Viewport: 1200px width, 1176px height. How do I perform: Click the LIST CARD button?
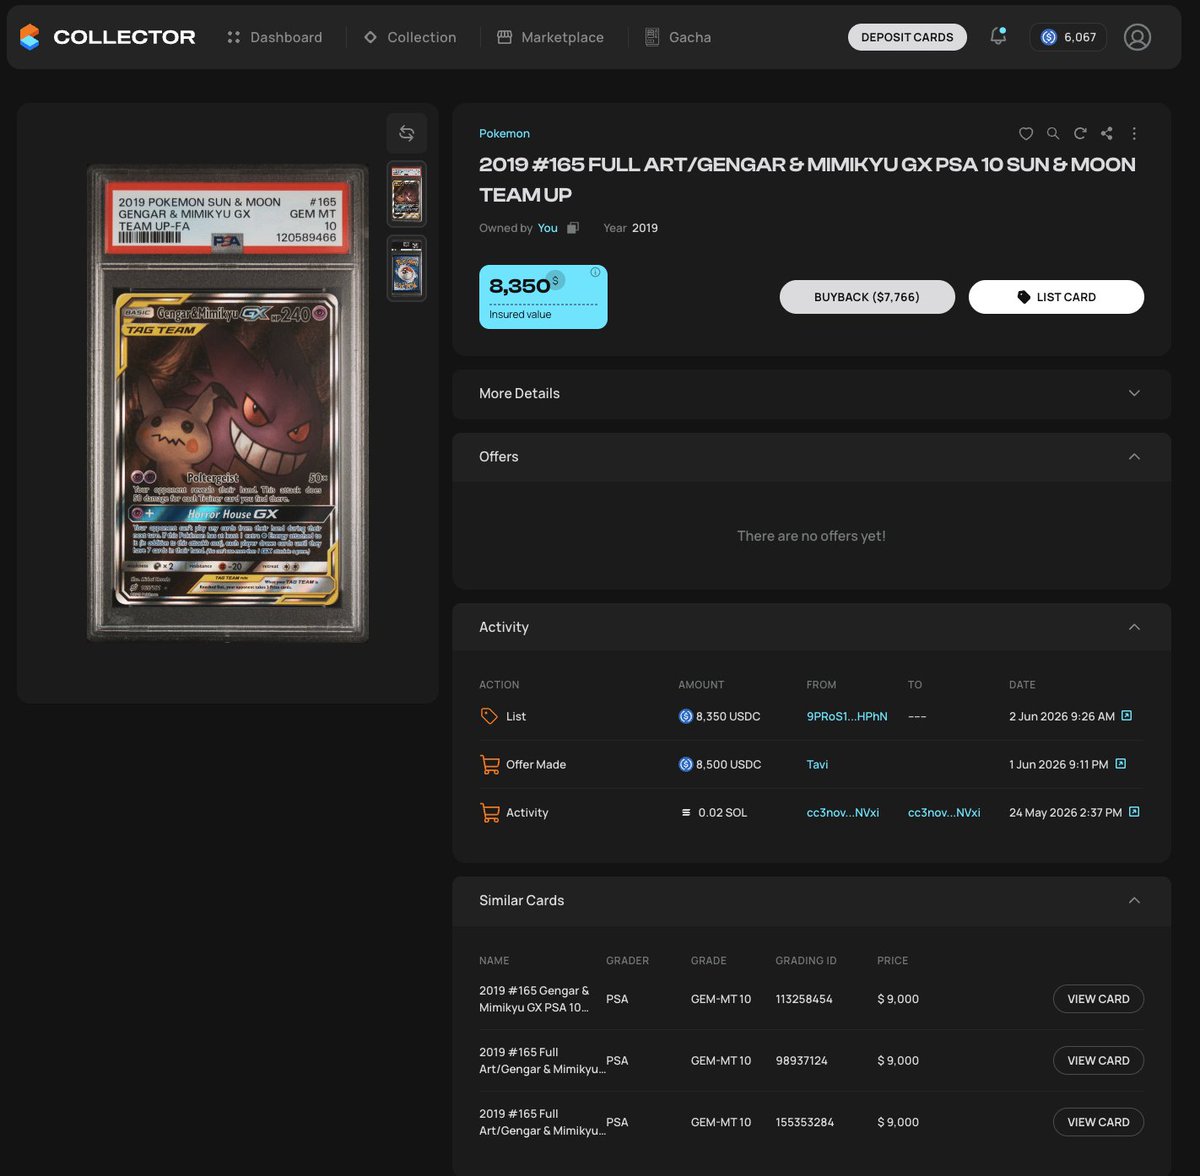pyautogui.click(x=1056, y=297)
